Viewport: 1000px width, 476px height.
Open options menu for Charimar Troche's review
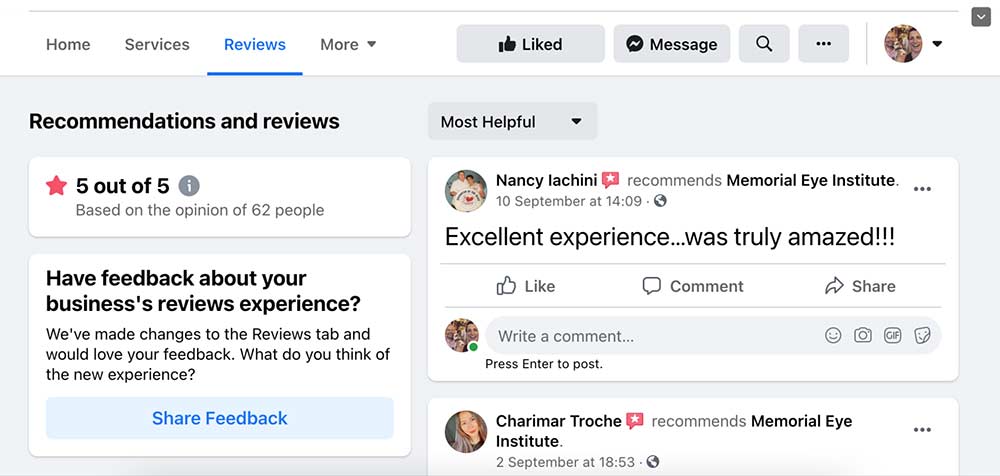point(922,430)
